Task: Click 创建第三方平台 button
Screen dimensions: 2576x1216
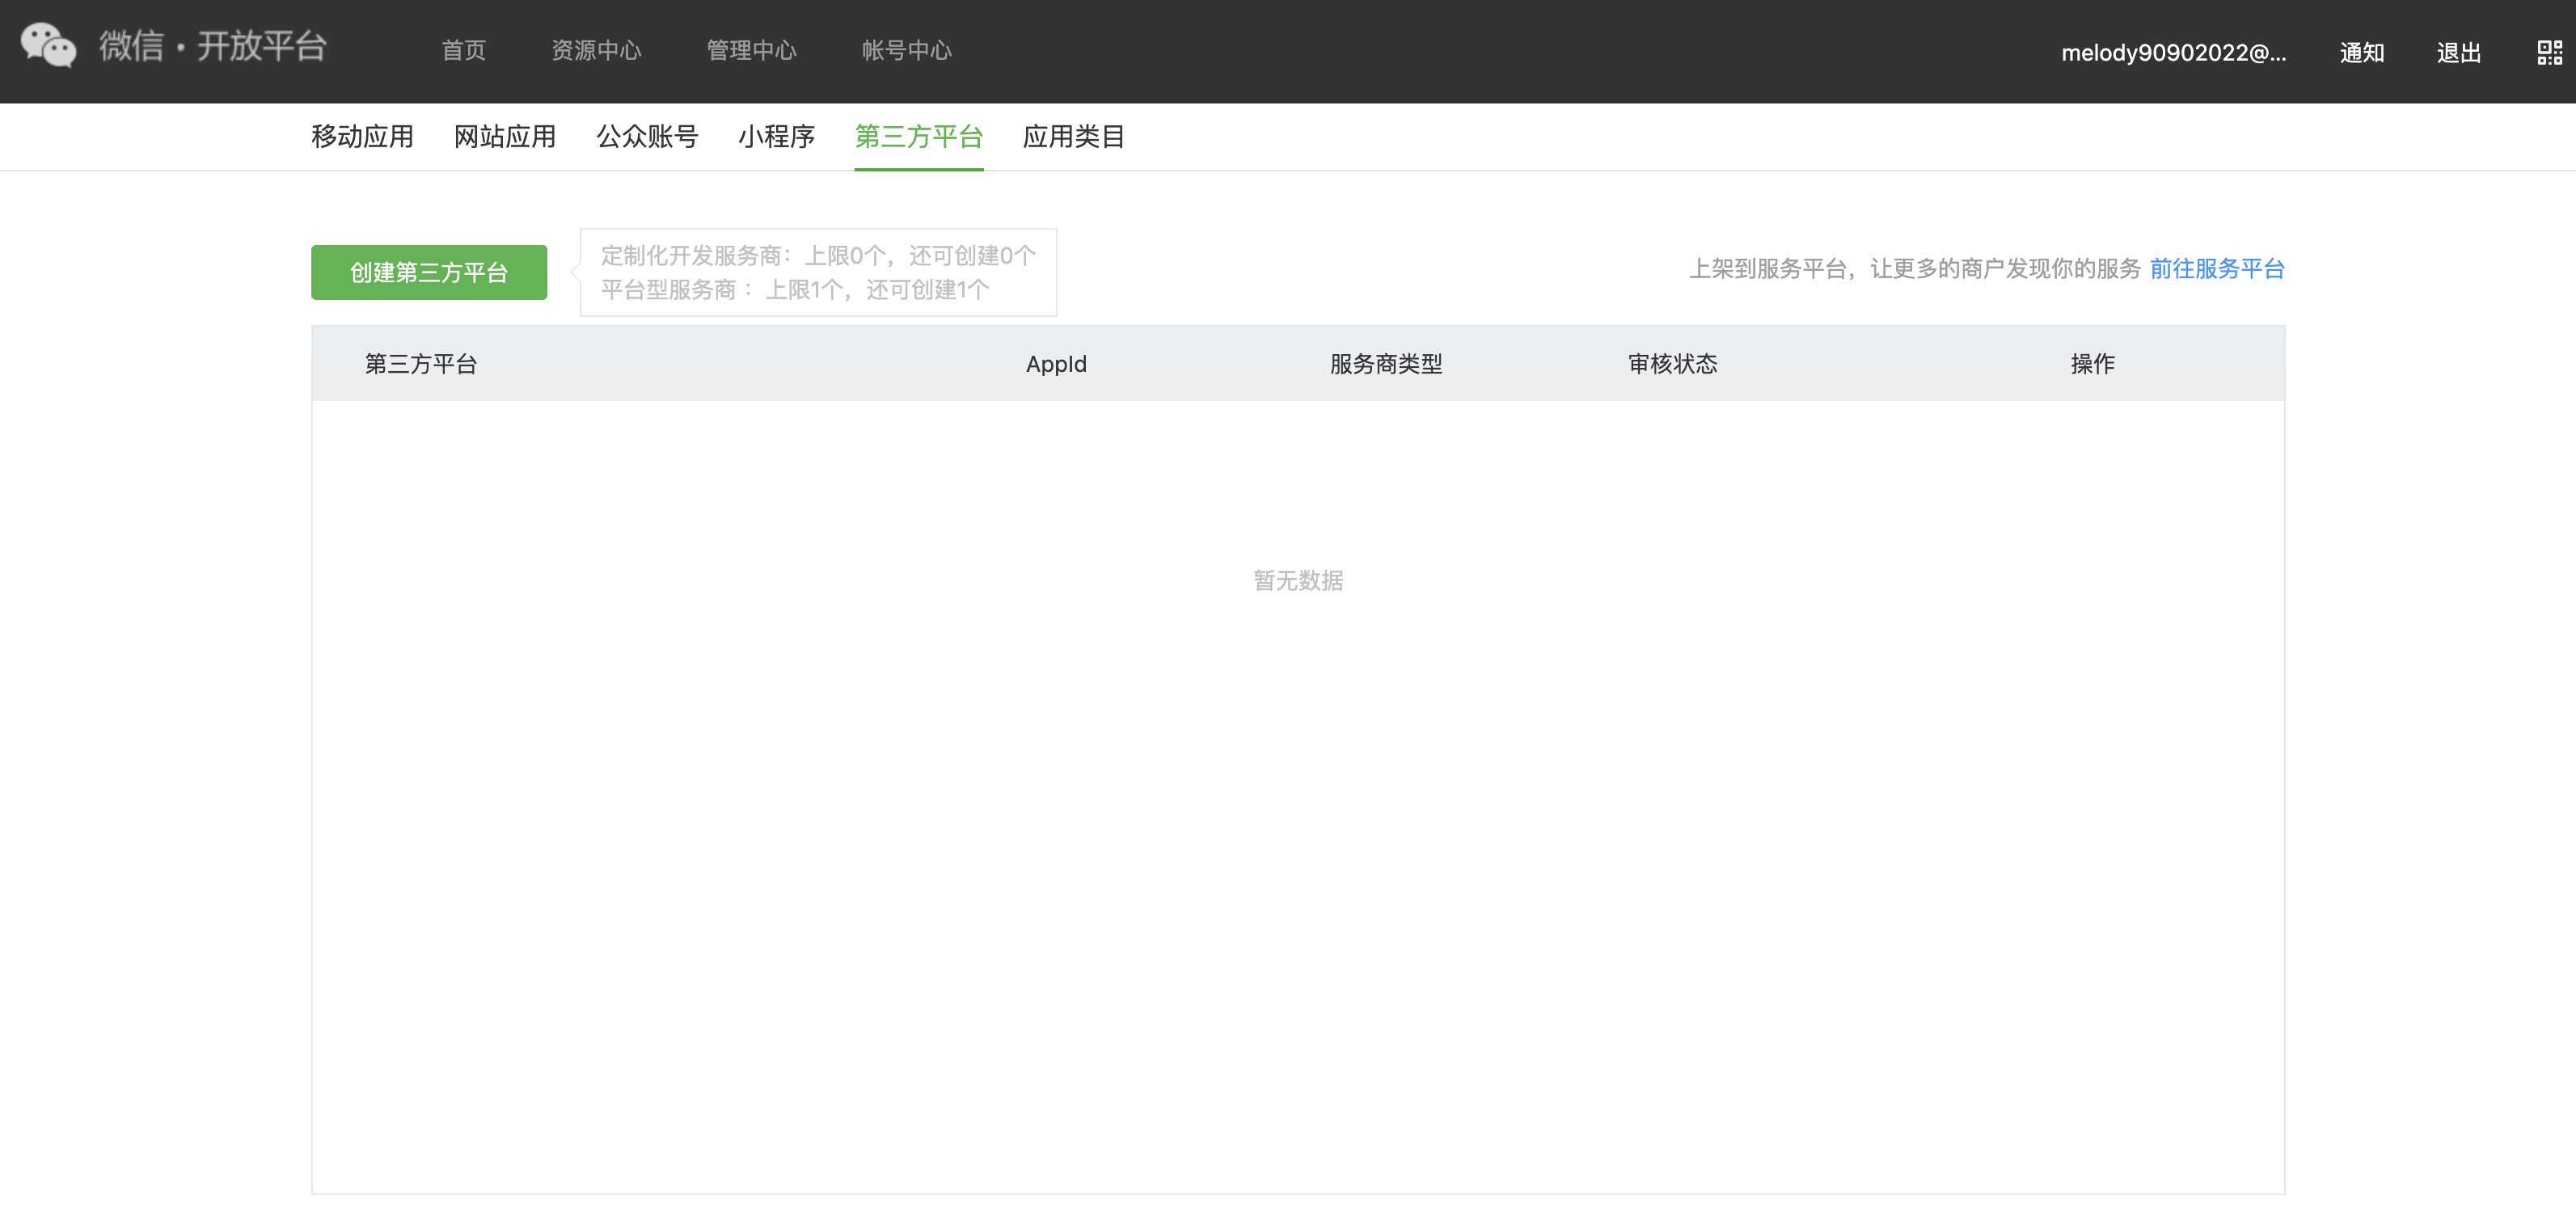Action: (x=429, y=272)
